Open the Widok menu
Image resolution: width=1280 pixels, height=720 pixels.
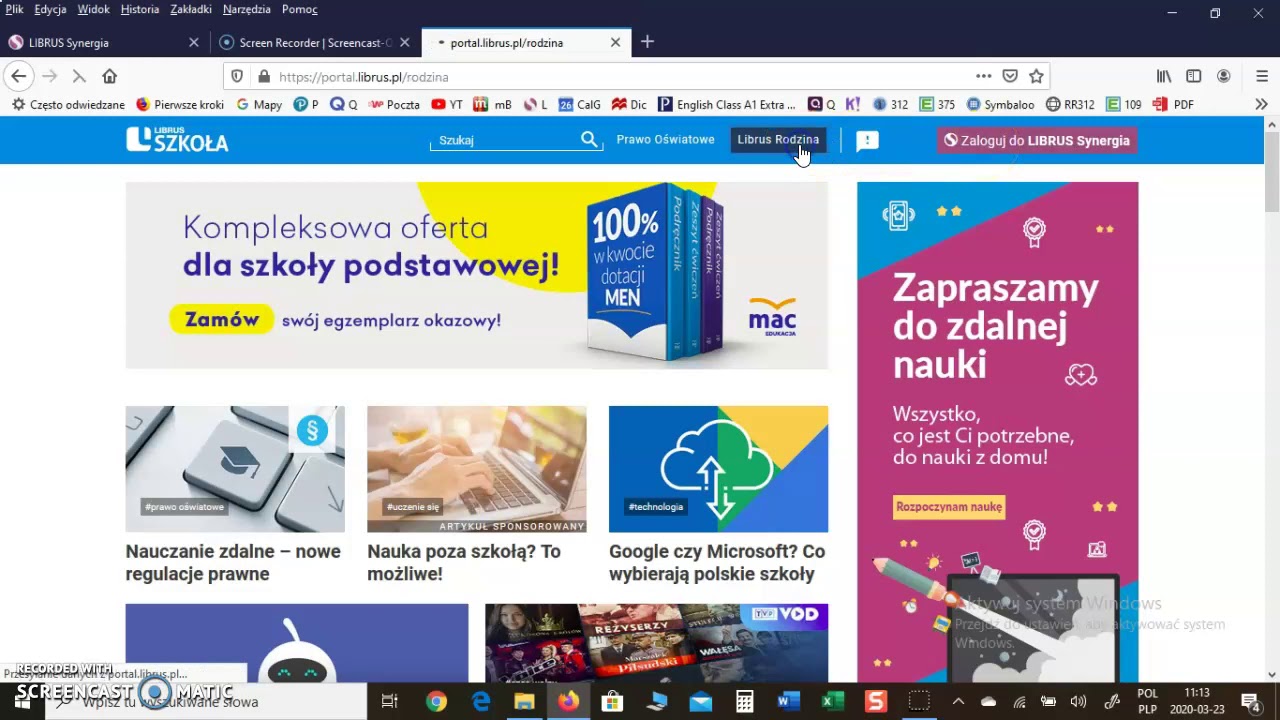tap(93, 9)
